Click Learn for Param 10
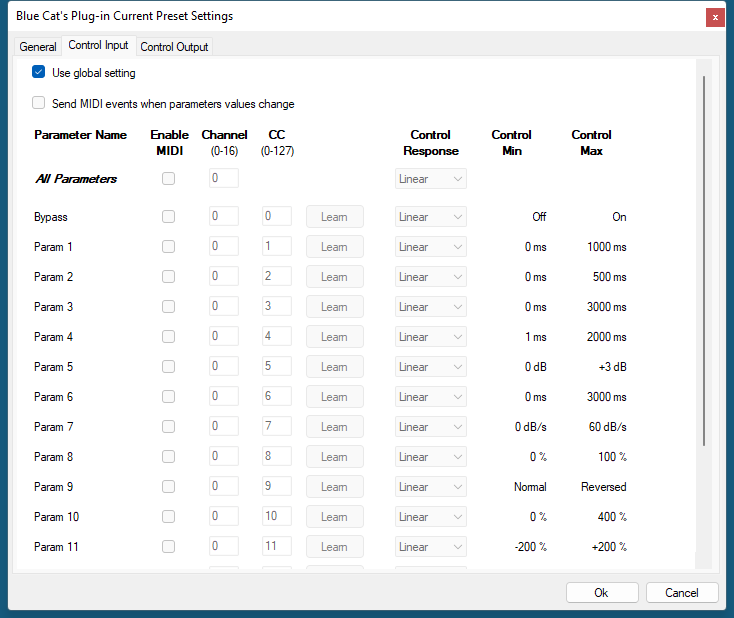Viewport: 734px width, 618px height. point(335,516)
